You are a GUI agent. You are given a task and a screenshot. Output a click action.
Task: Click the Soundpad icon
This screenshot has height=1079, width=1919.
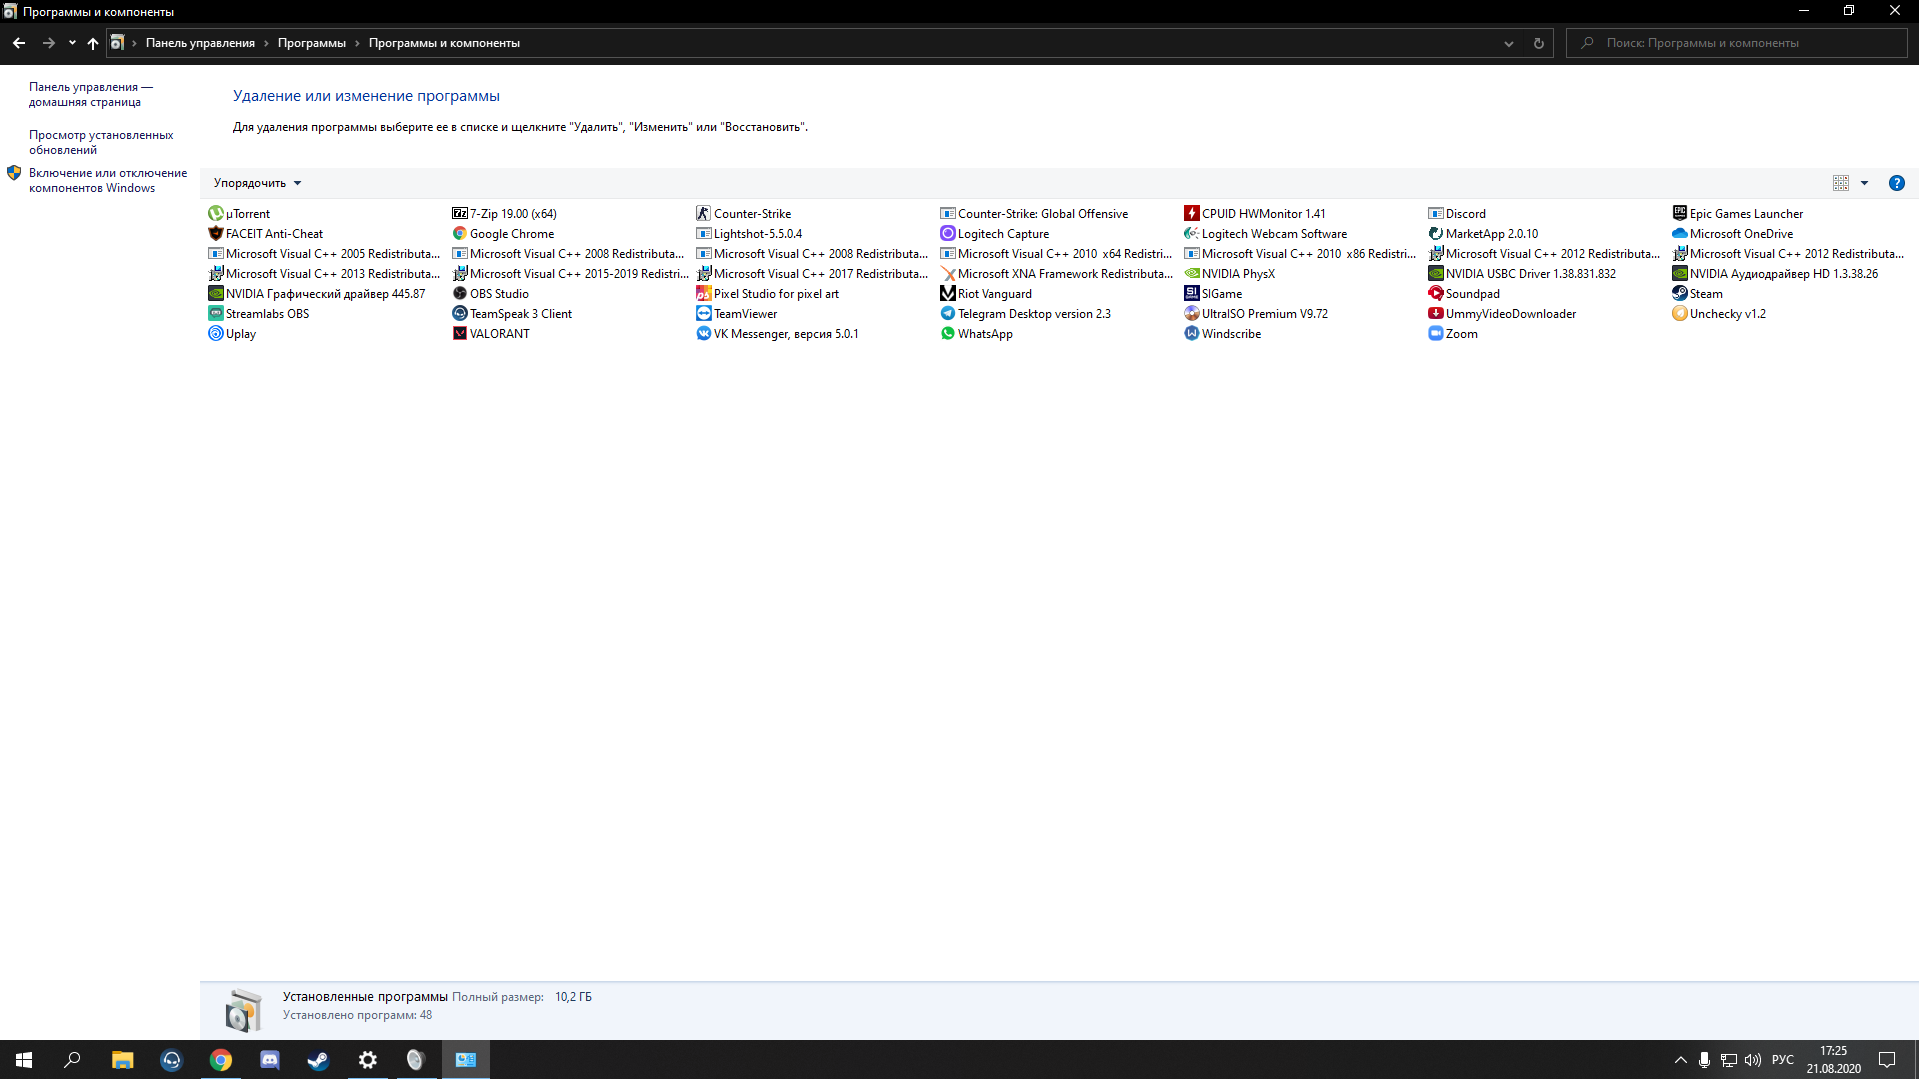1435,294
